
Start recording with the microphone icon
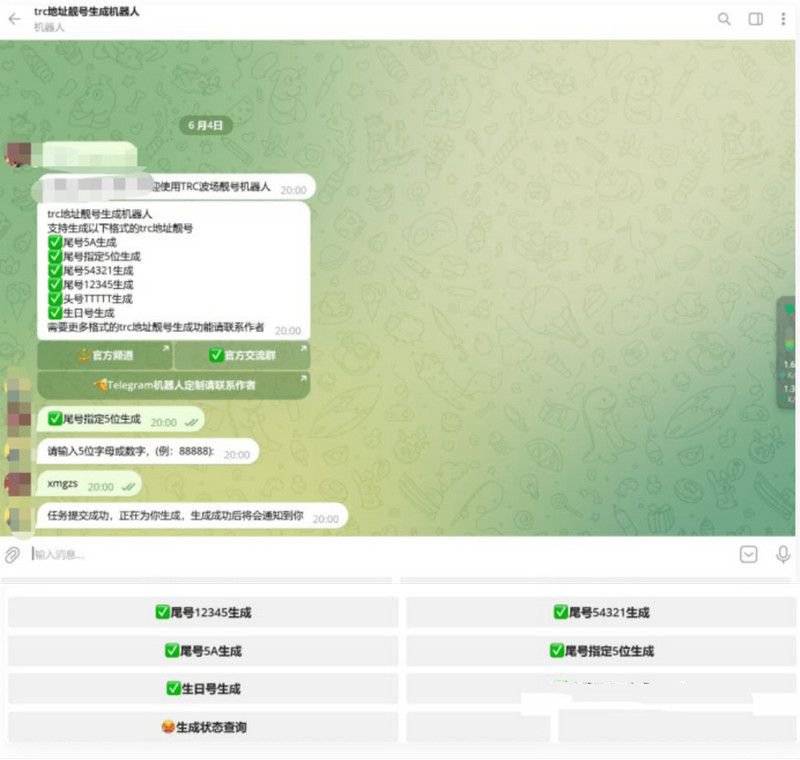[782, 552]
